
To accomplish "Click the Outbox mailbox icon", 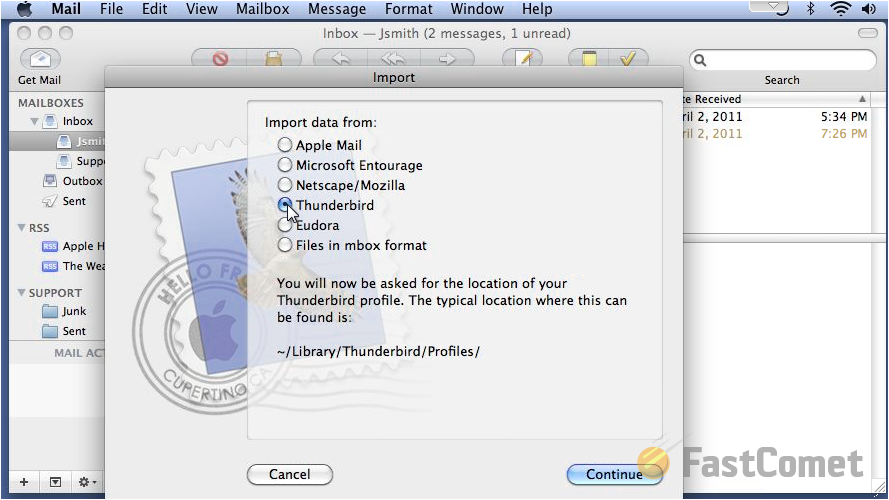I will (x=50, y=181).
